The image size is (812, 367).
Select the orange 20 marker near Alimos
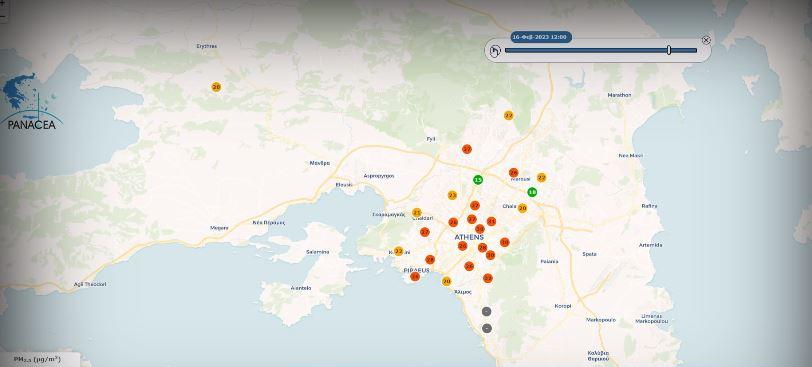(446, 281)
